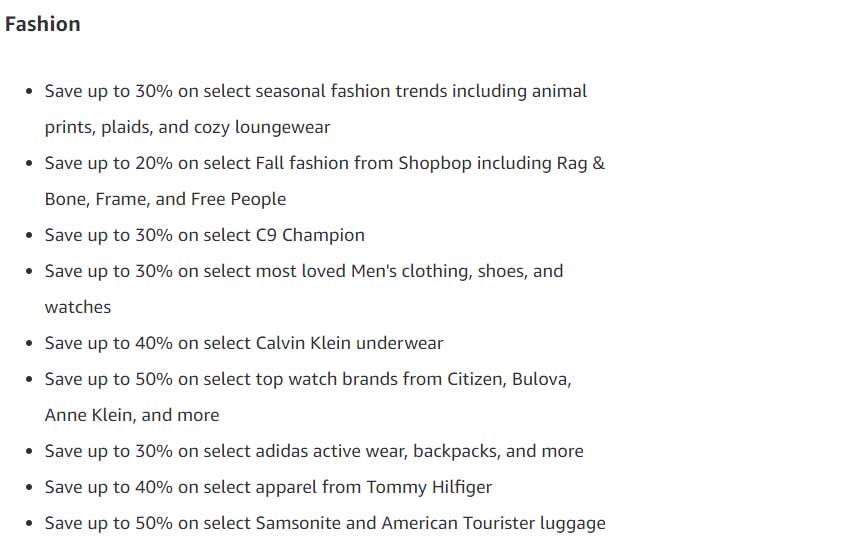This screenshot has height=550, width=851.
Task: Click text 'Anne Klein, and more'
Action: [132, 415]
